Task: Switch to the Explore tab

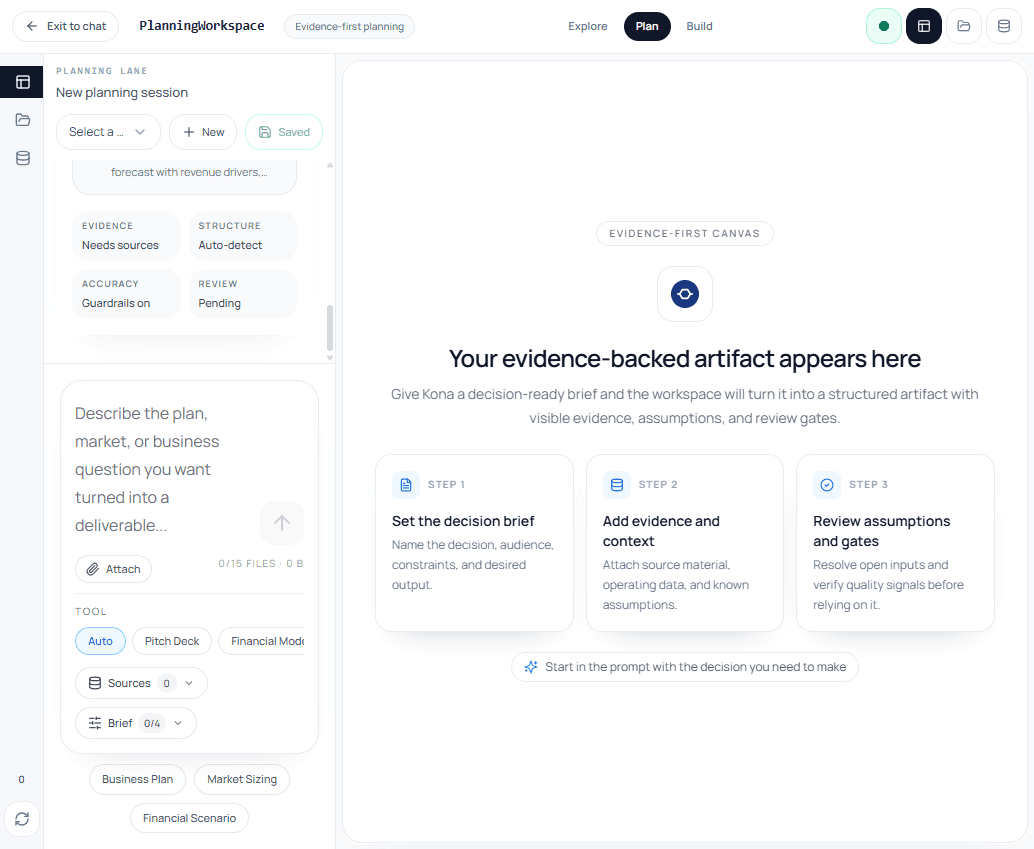Action: coord(588,26)
